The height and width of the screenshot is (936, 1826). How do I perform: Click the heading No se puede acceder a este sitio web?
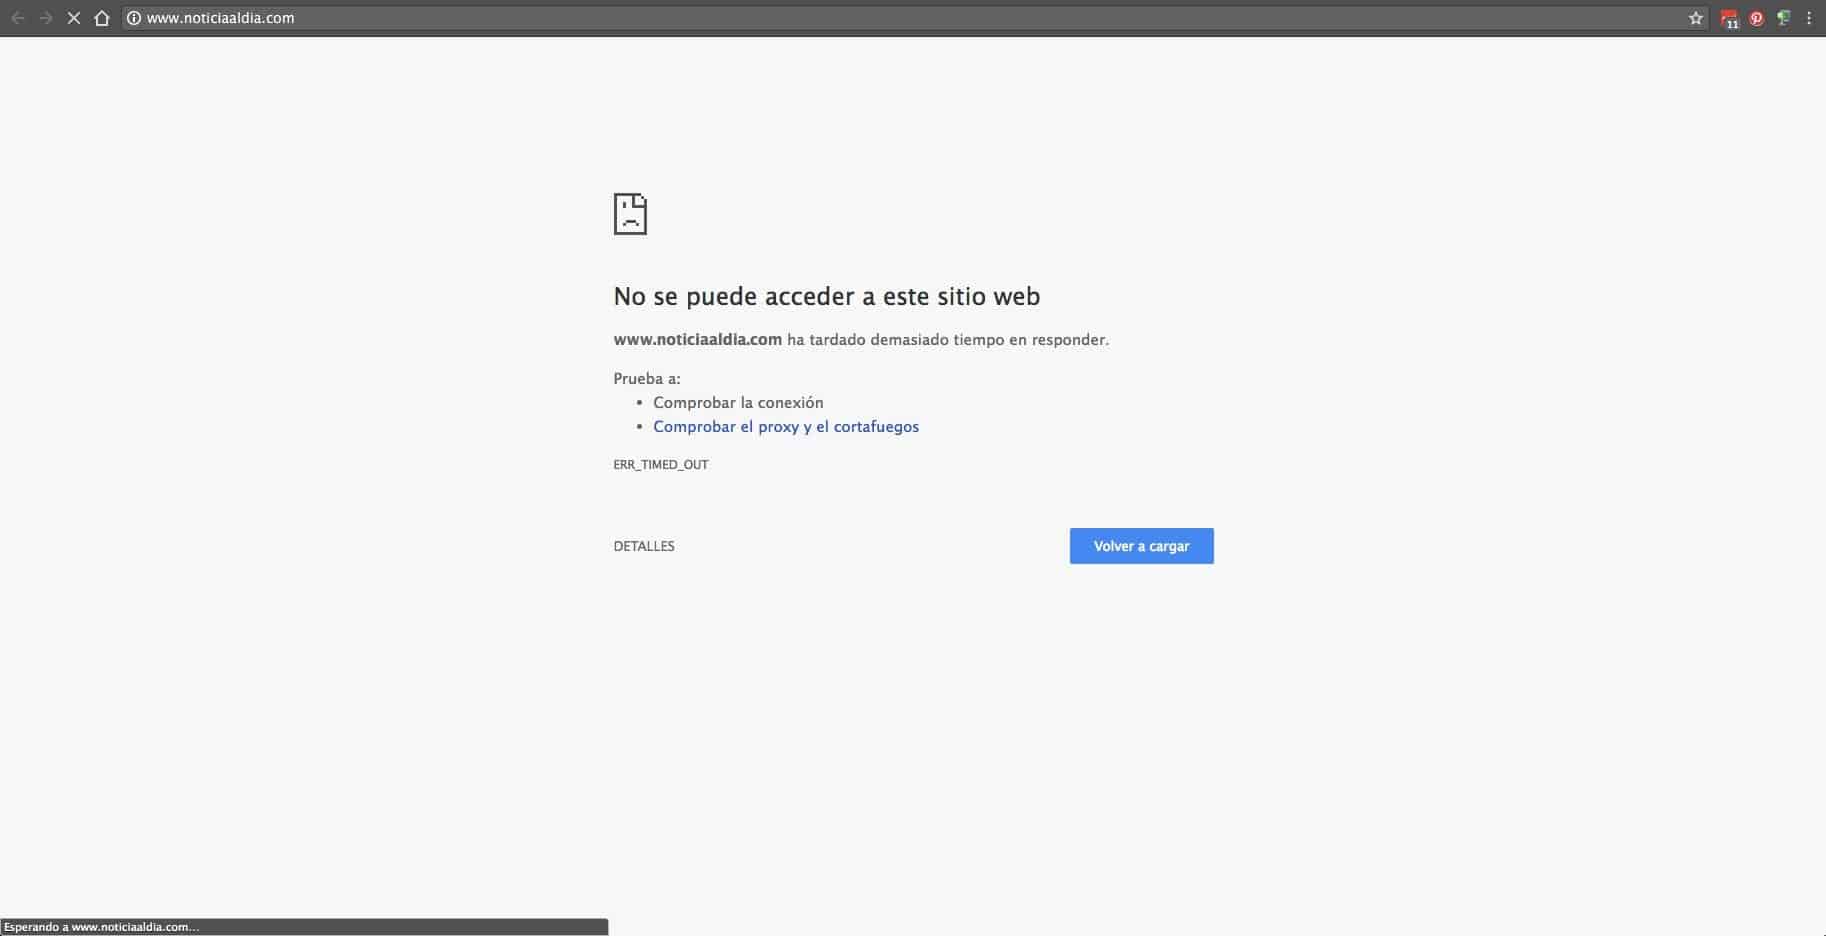tap(827, 296)
